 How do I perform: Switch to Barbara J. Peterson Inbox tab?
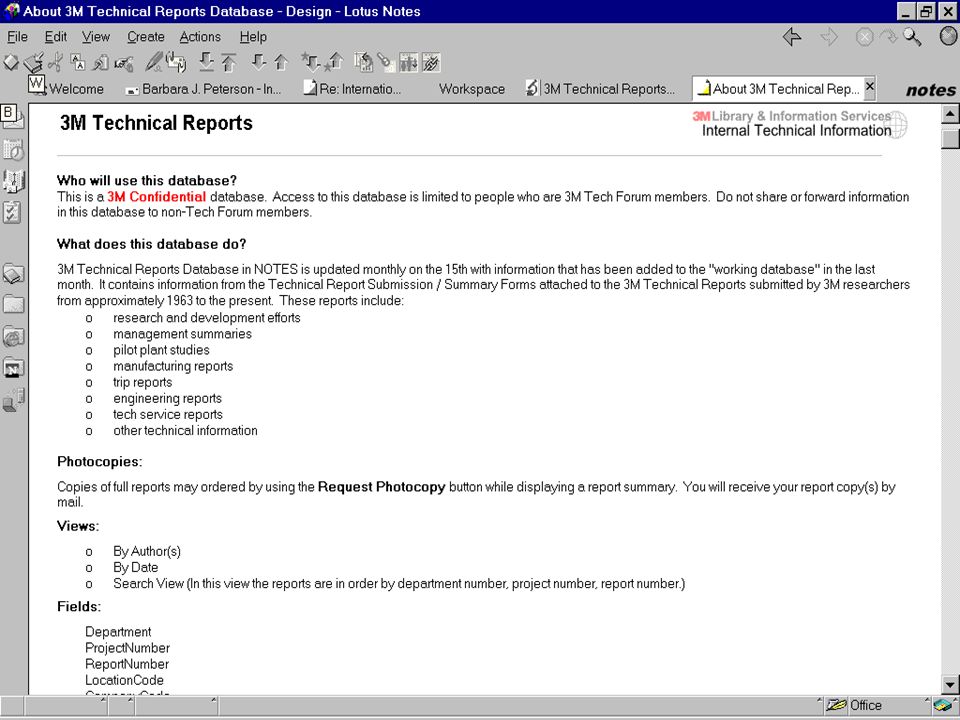[x=204, y=89]
